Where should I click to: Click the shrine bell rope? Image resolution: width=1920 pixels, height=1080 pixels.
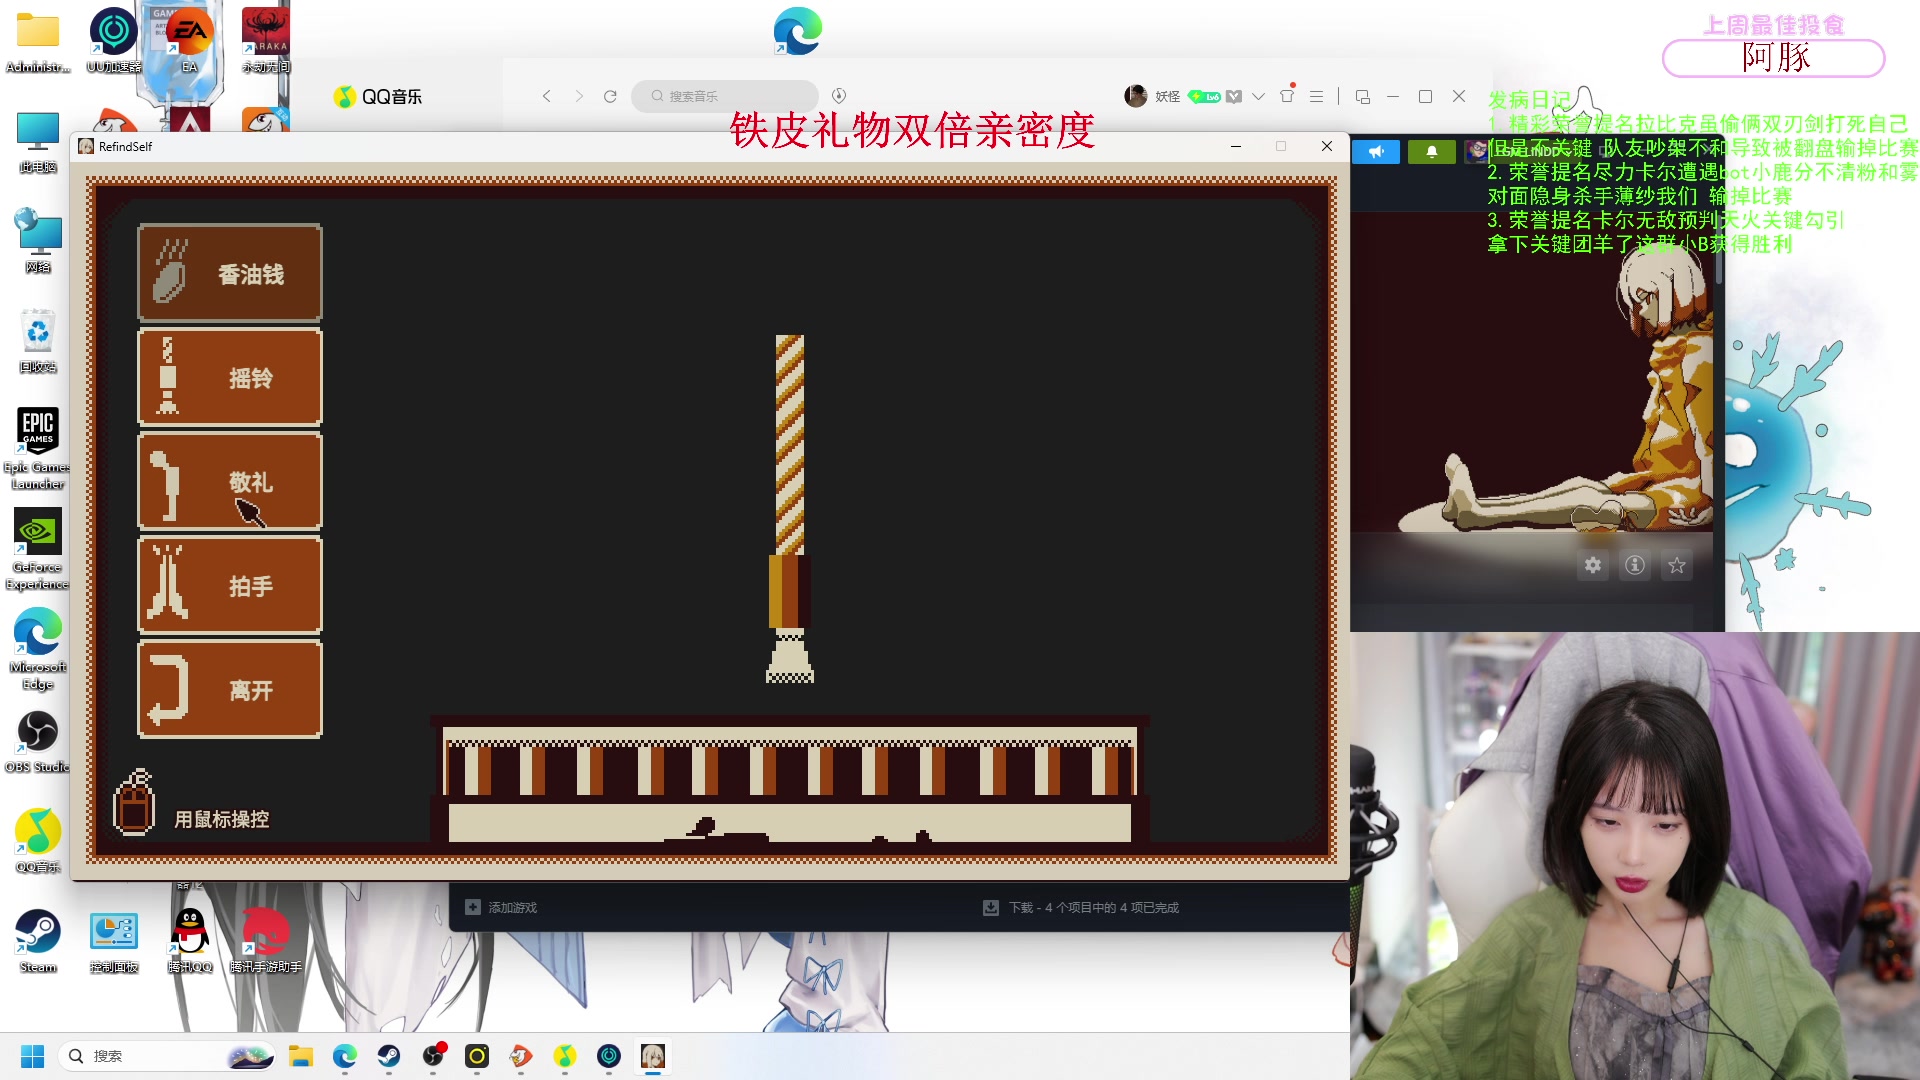click(790, 508)
